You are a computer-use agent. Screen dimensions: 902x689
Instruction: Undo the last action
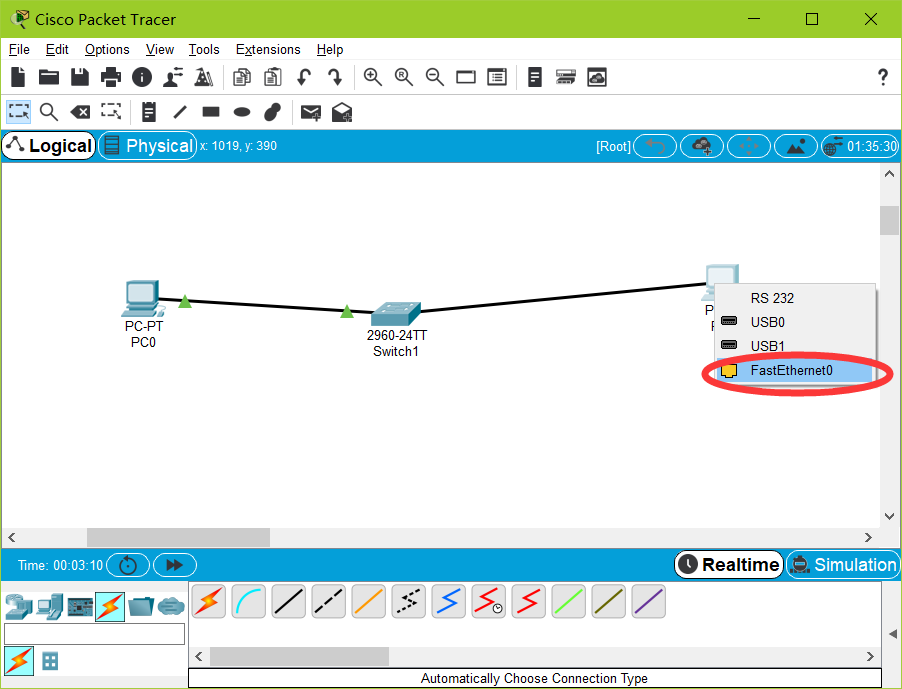tap(304, 77)
